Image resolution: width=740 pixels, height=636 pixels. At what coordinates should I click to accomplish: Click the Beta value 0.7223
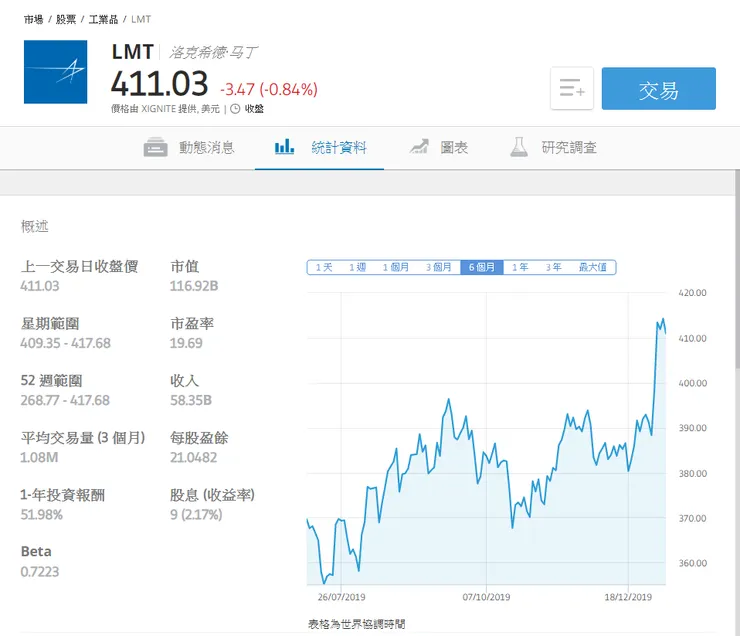(40, 572)
